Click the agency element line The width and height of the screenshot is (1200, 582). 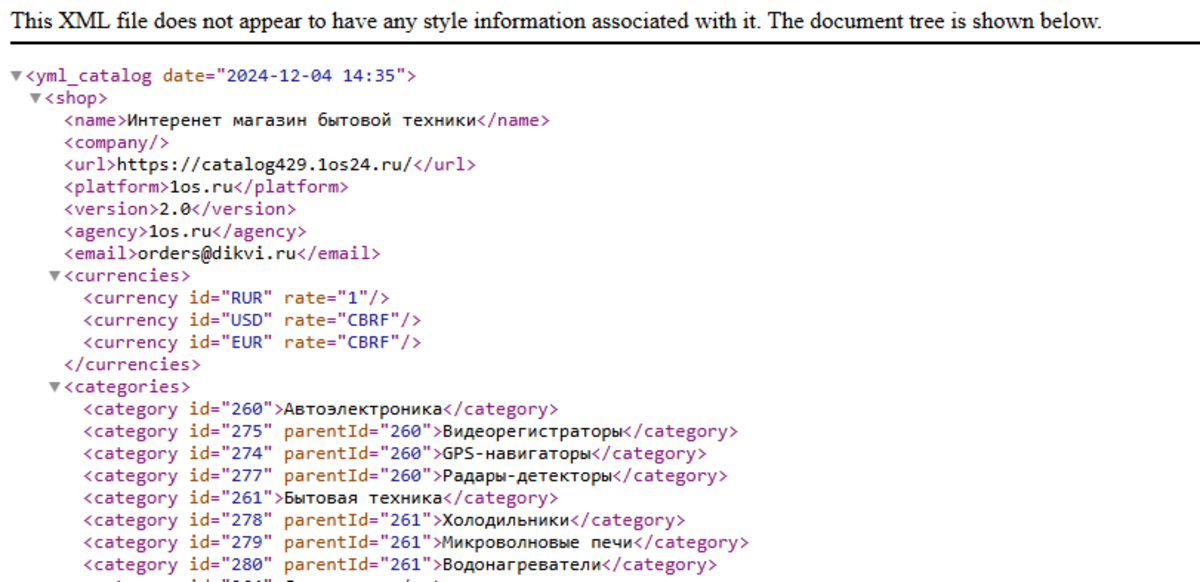(185, 231)
